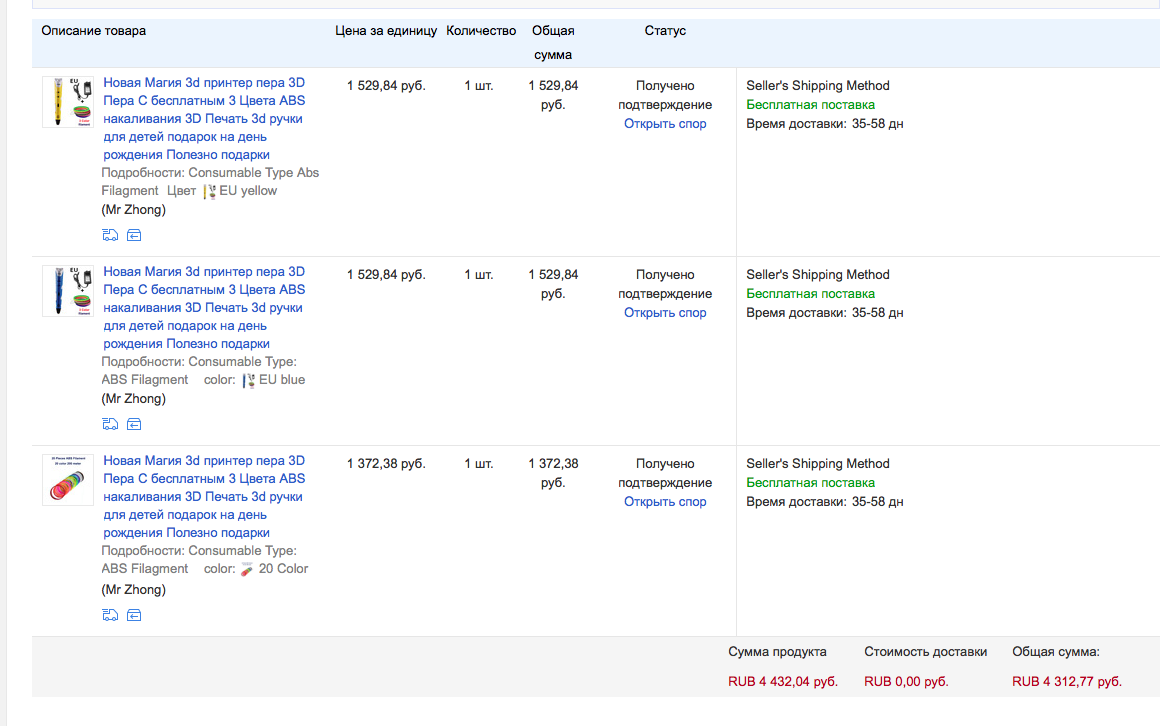Click return-arrow icon under blue pen item
The image size is (1166, 726).
point(134,424)
